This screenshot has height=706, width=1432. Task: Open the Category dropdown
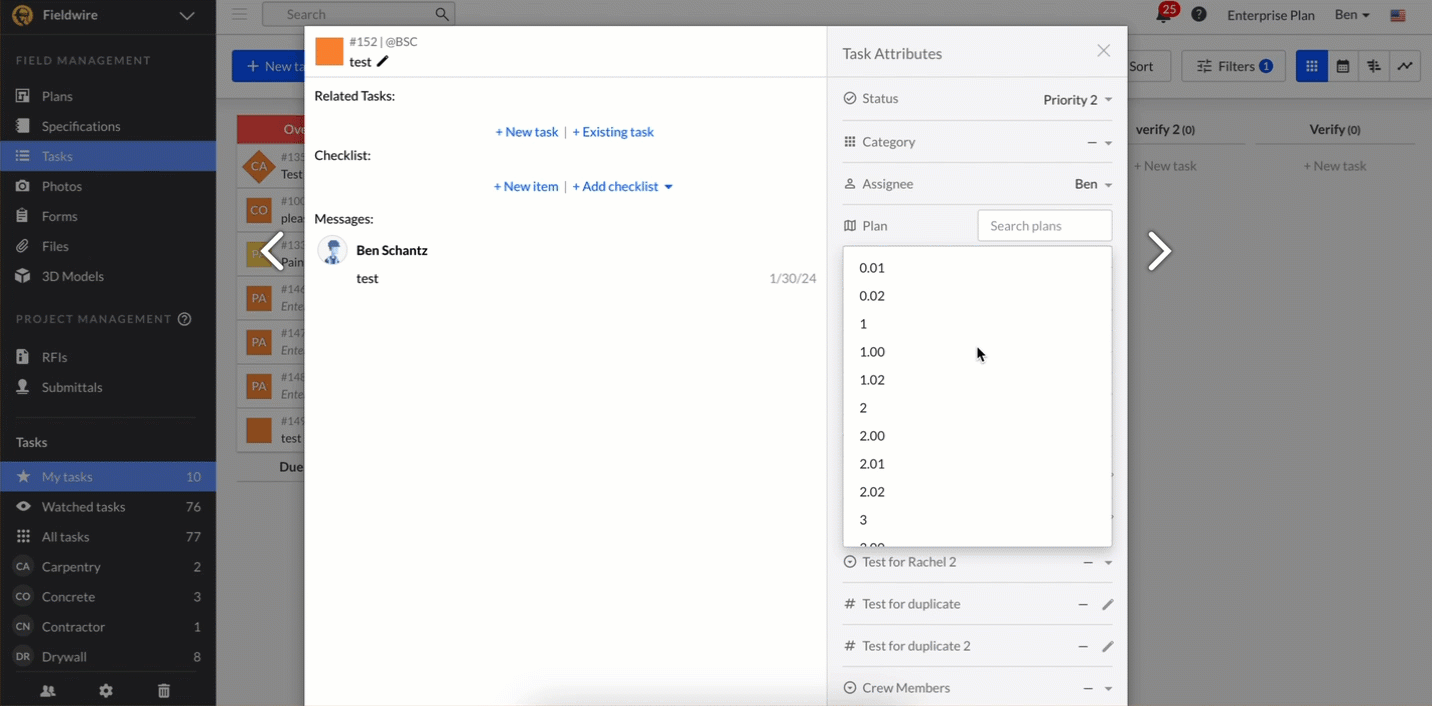pos(1100,142)
